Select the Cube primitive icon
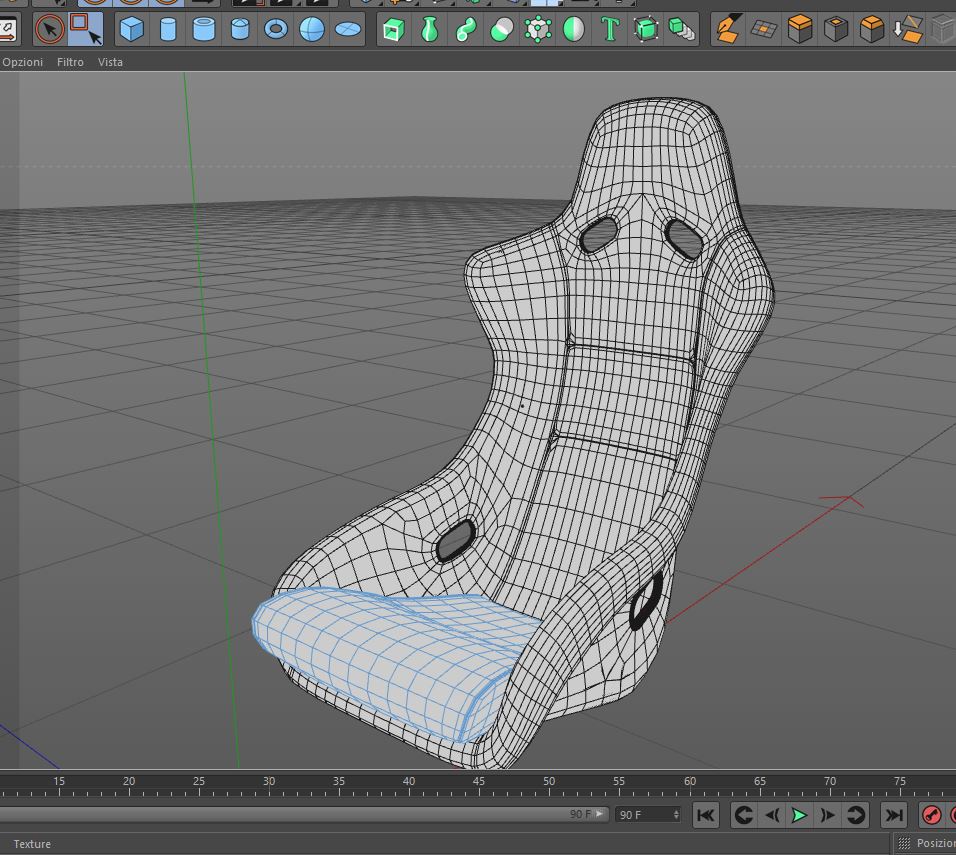956x855 pixels. 132,29
